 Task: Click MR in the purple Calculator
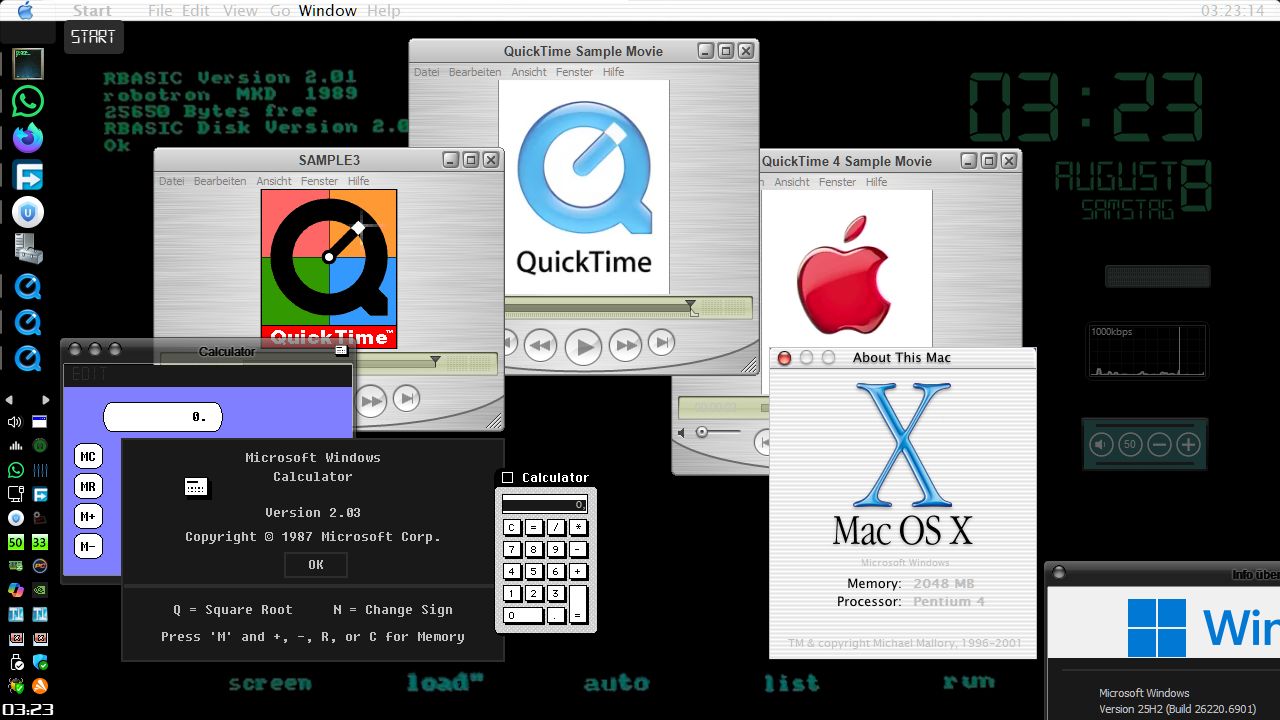89,487
